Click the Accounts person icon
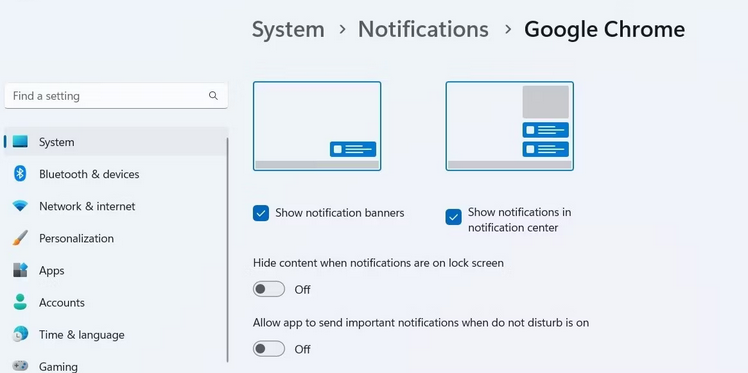 point(20,302)
